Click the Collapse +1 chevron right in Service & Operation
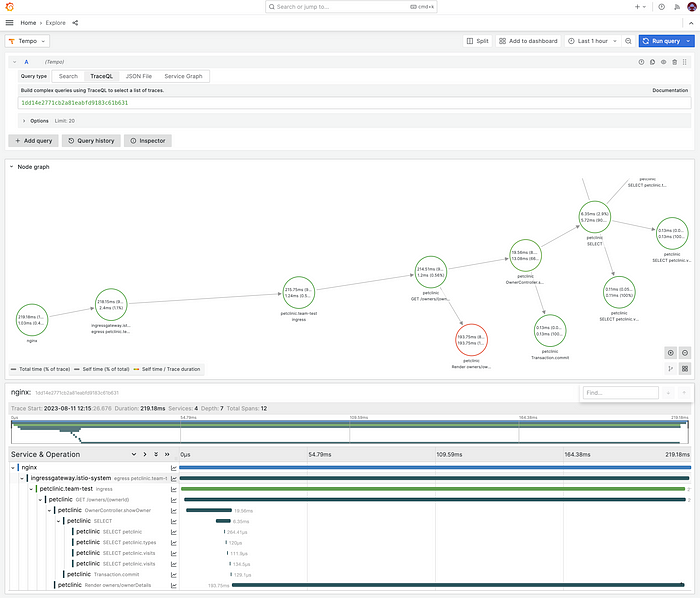Image resolution: width=700 pixels, height=598 pixels. click(145, 454)
